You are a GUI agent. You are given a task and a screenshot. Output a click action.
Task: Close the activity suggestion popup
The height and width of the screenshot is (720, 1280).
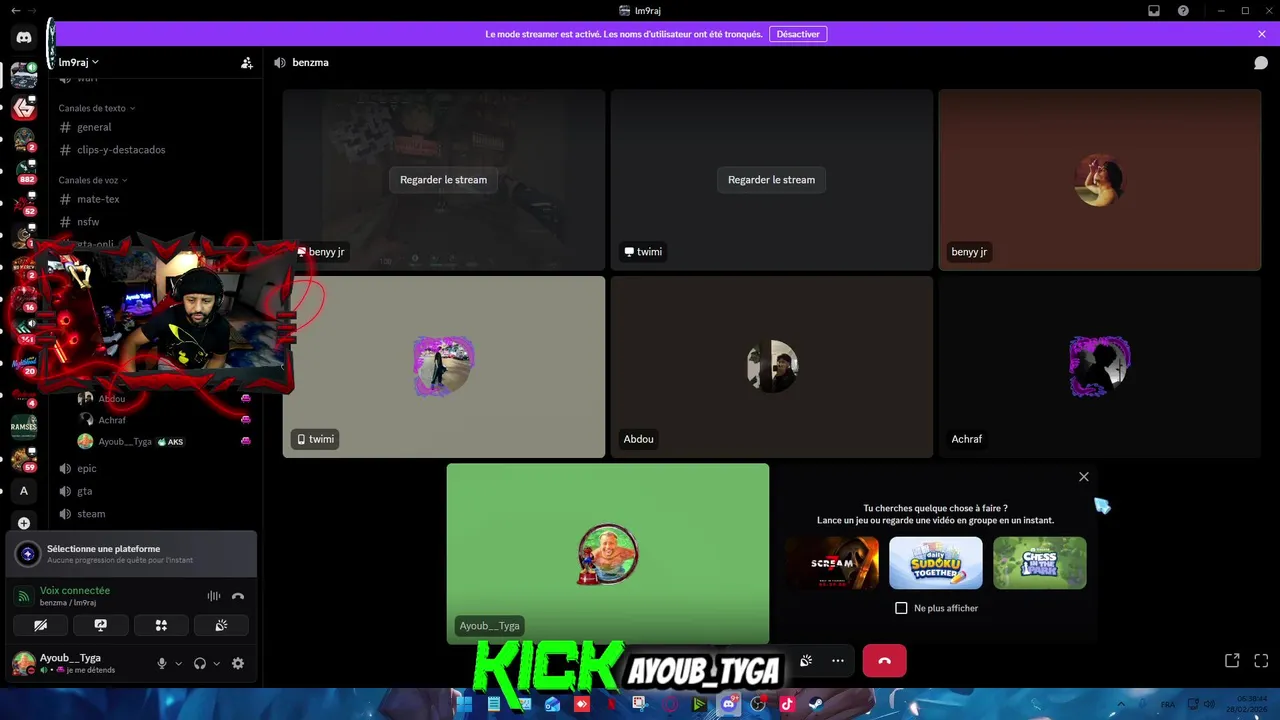(1083, 477)
